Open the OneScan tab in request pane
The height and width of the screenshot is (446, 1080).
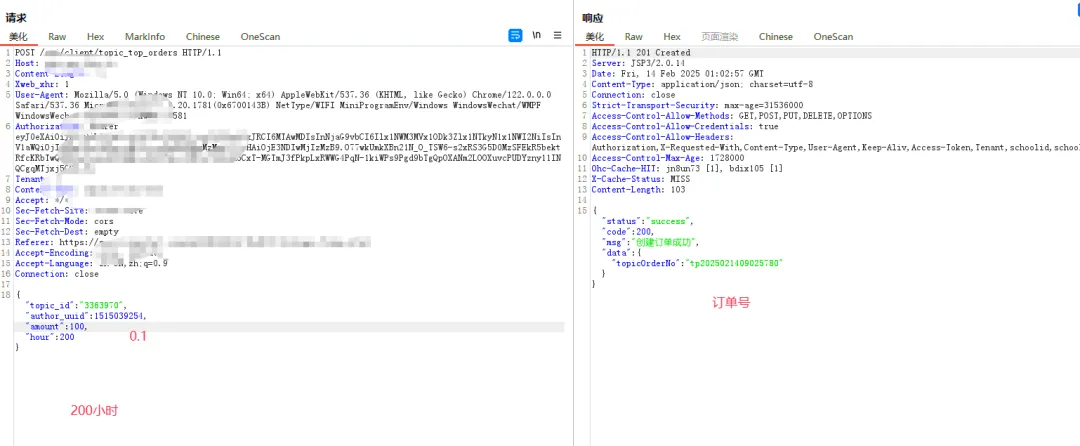[x=260, y=36]
